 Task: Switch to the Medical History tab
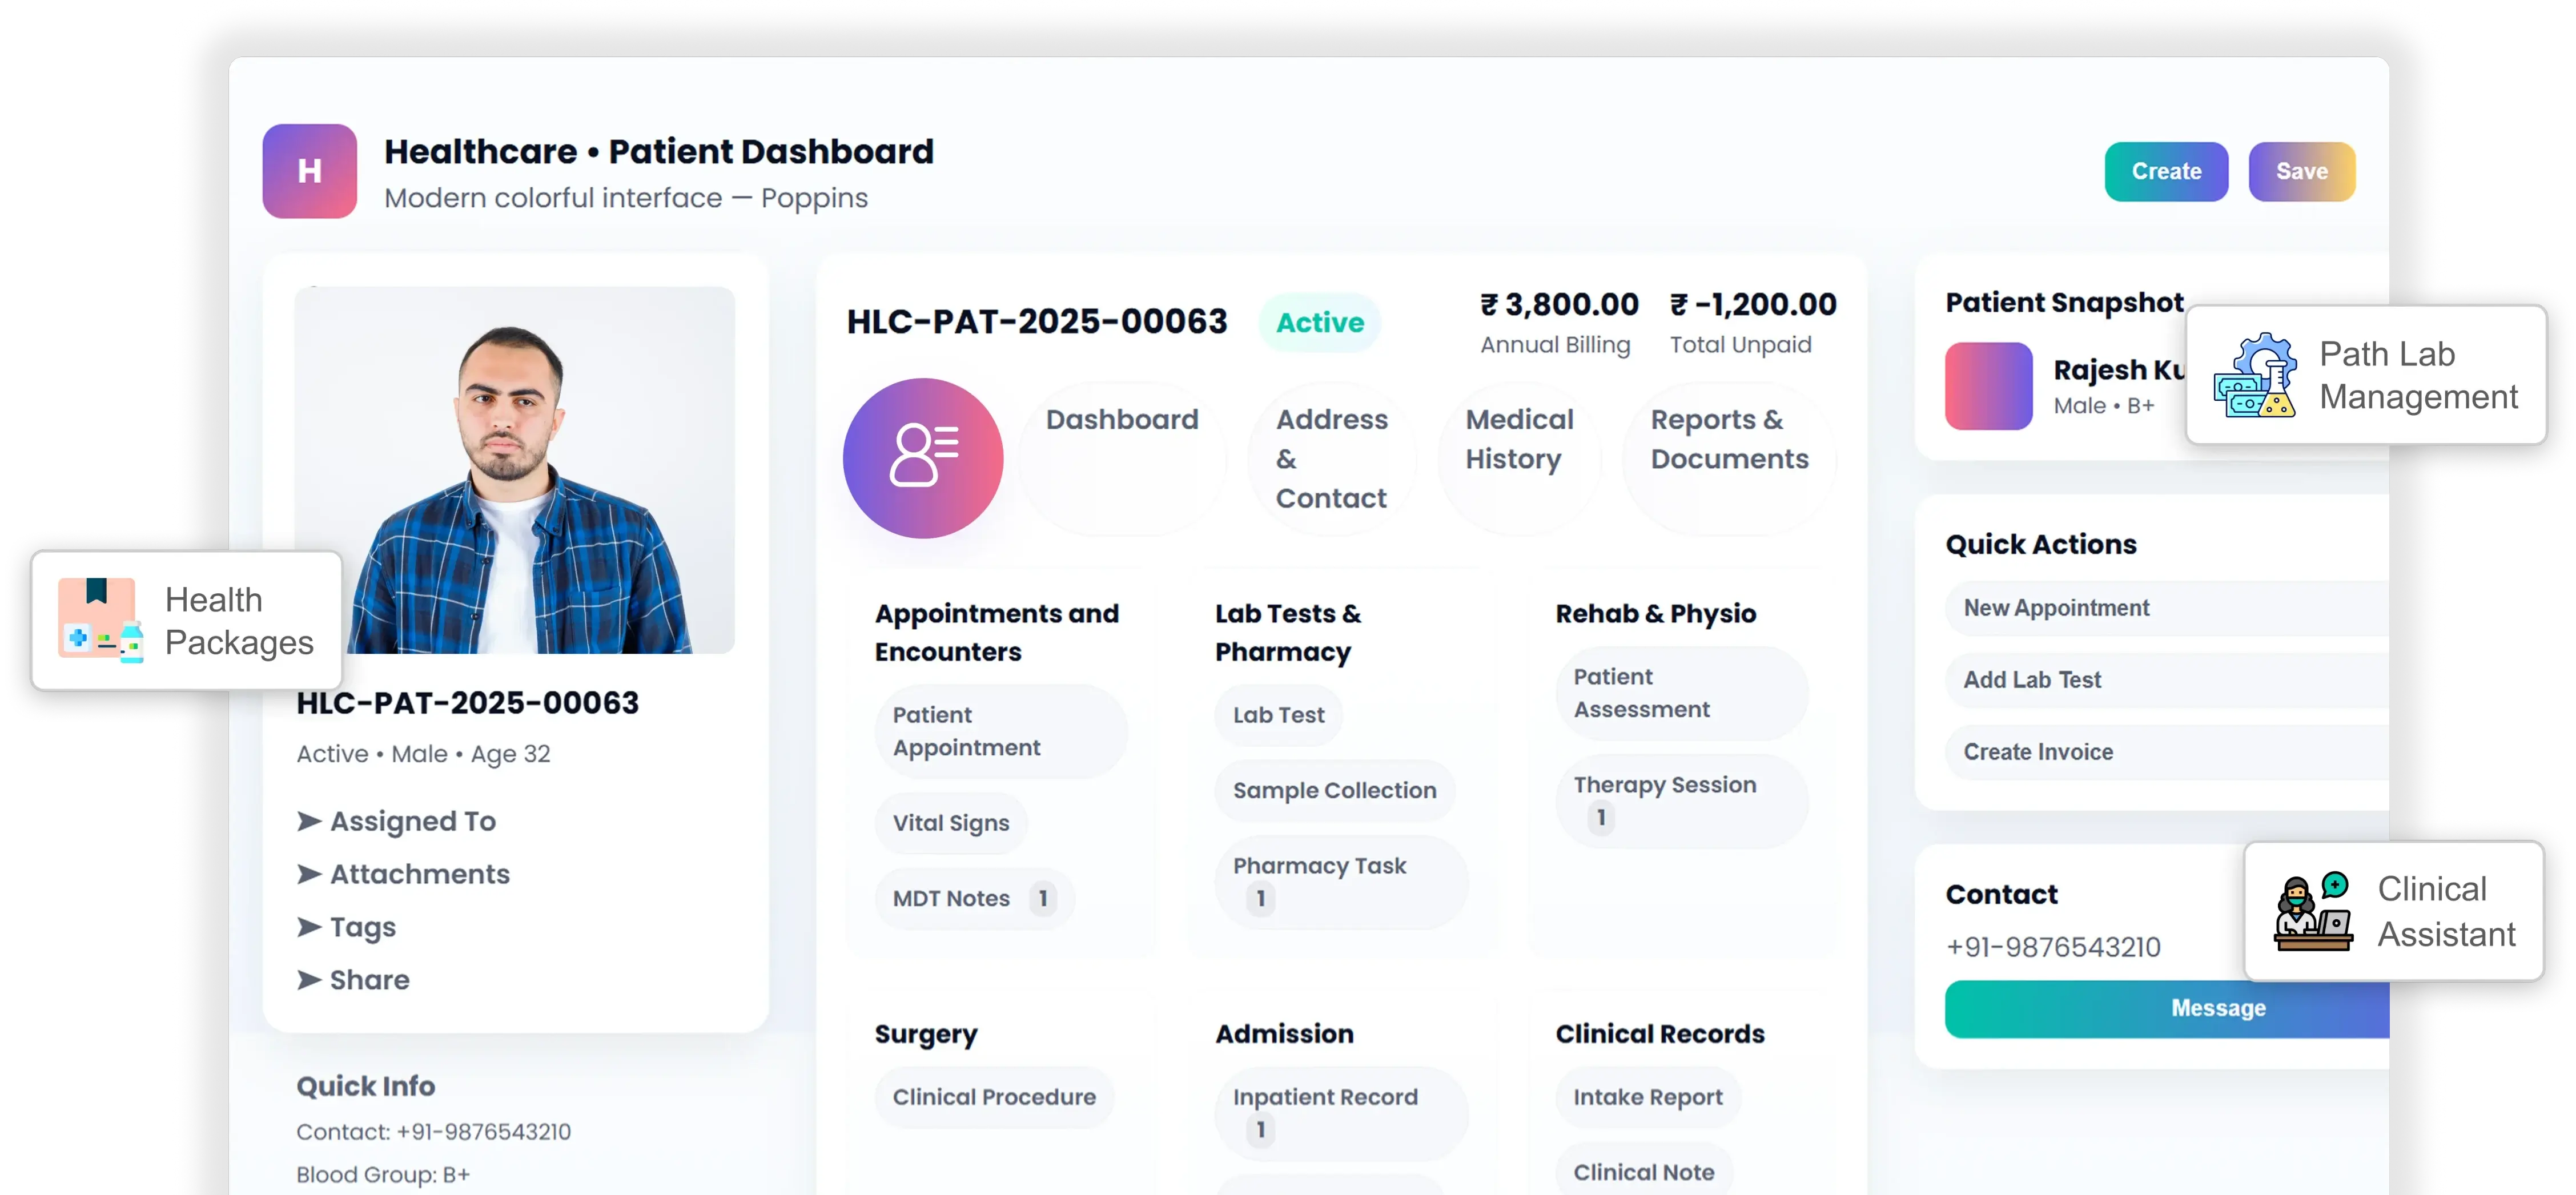pos(1518,440)
